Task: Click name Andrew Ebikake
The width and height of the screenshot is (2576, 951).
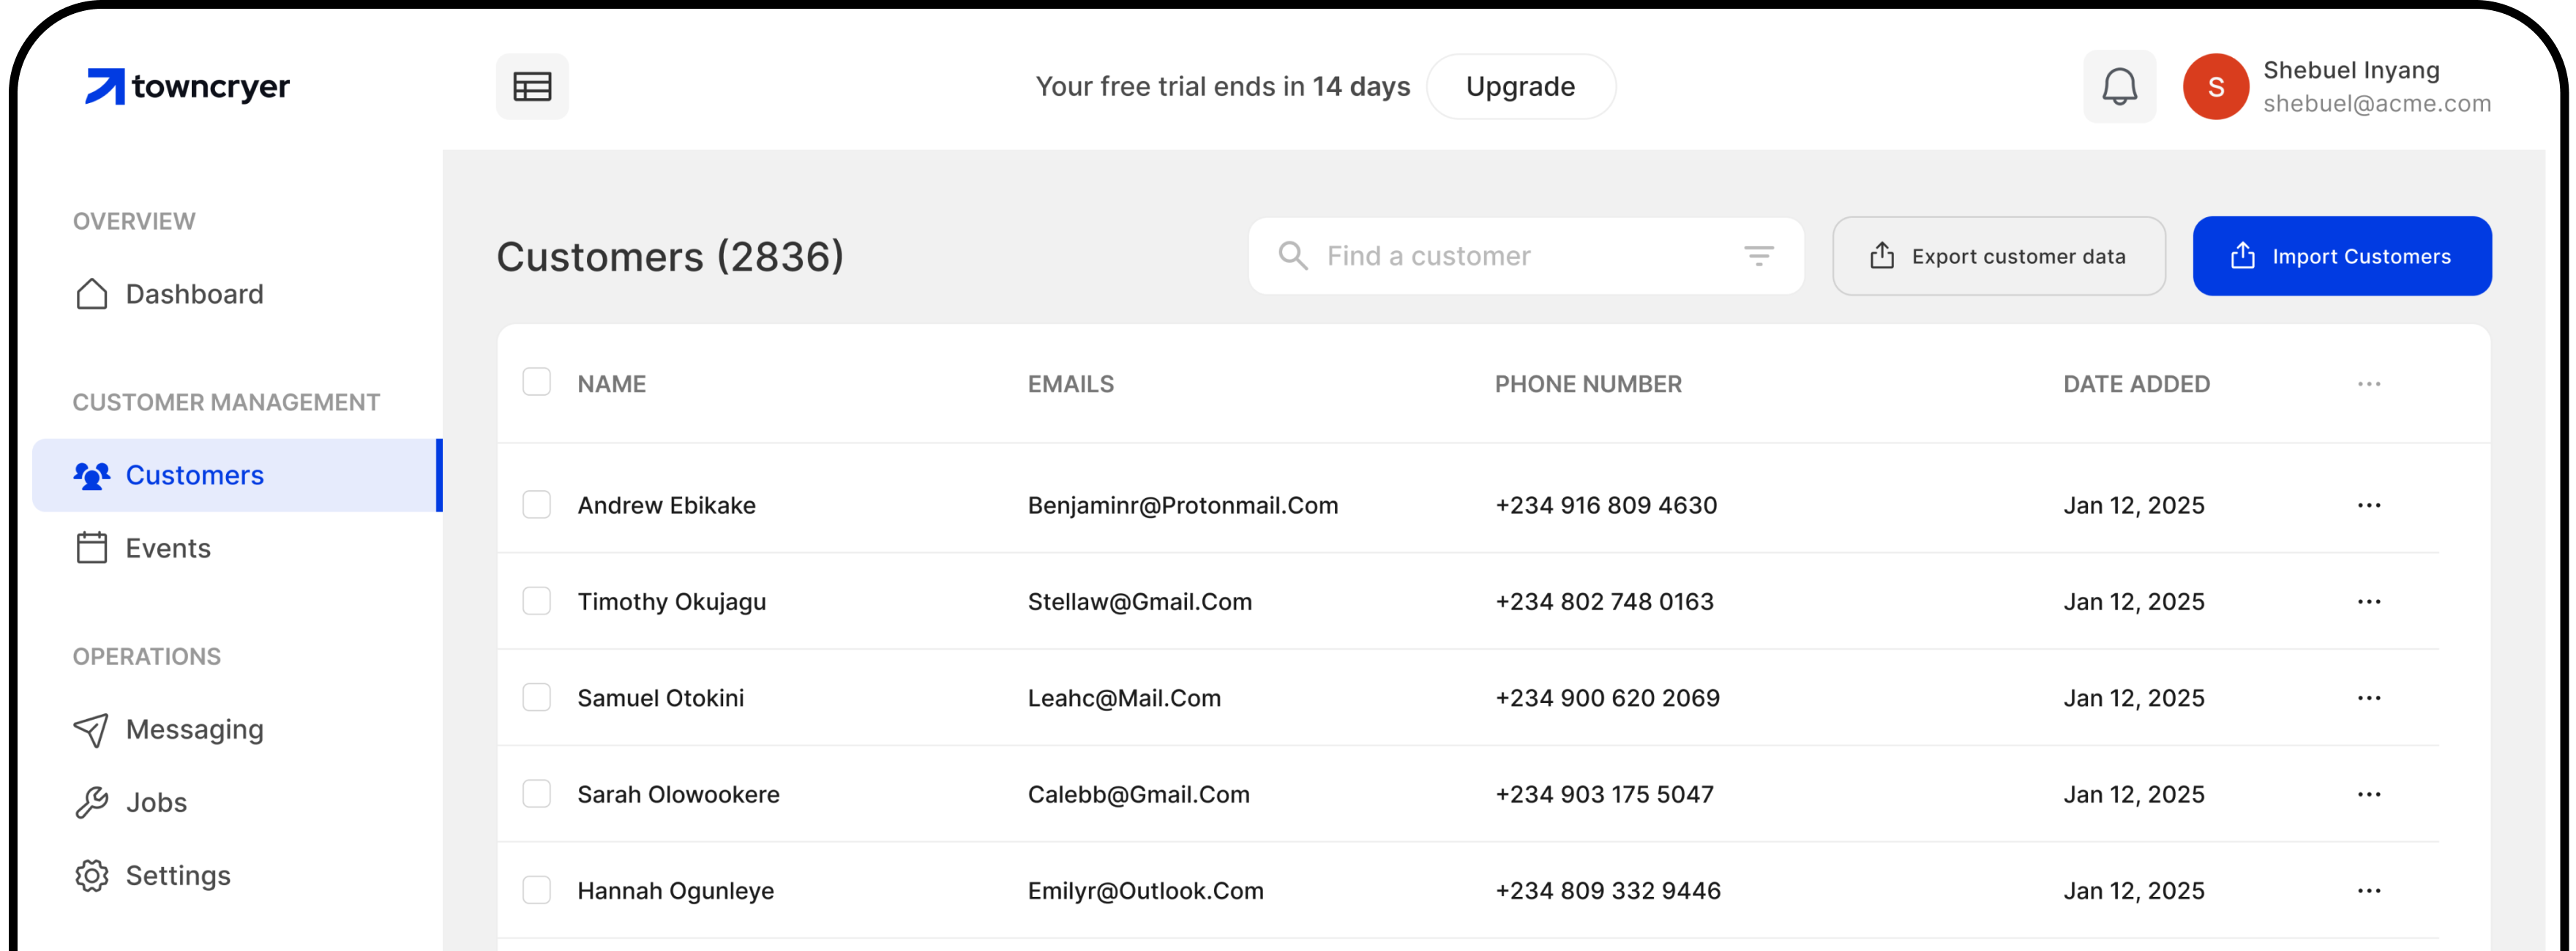Action: [x=666, y=505]
